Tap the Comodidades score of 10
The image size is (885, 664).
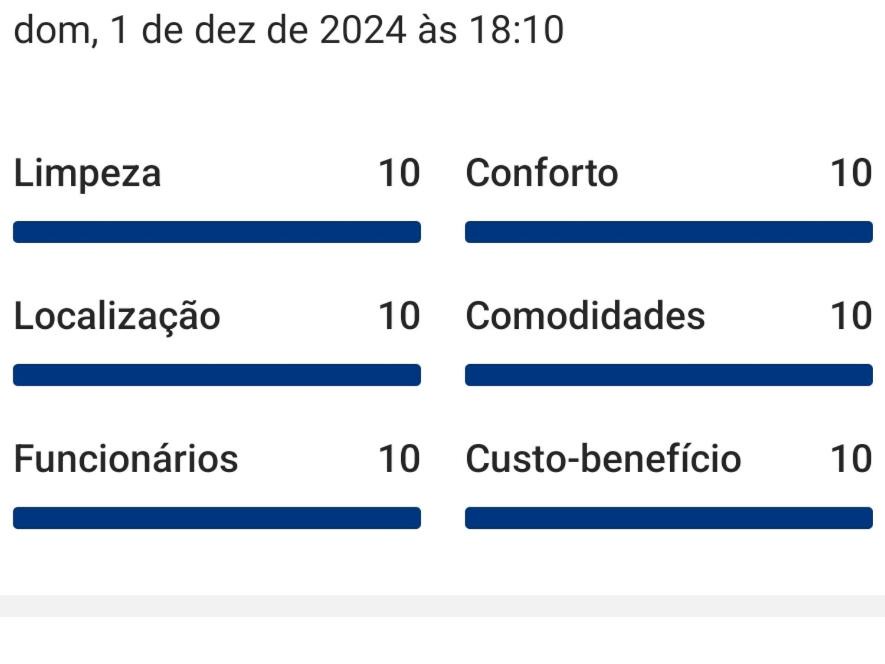[851, 317]
